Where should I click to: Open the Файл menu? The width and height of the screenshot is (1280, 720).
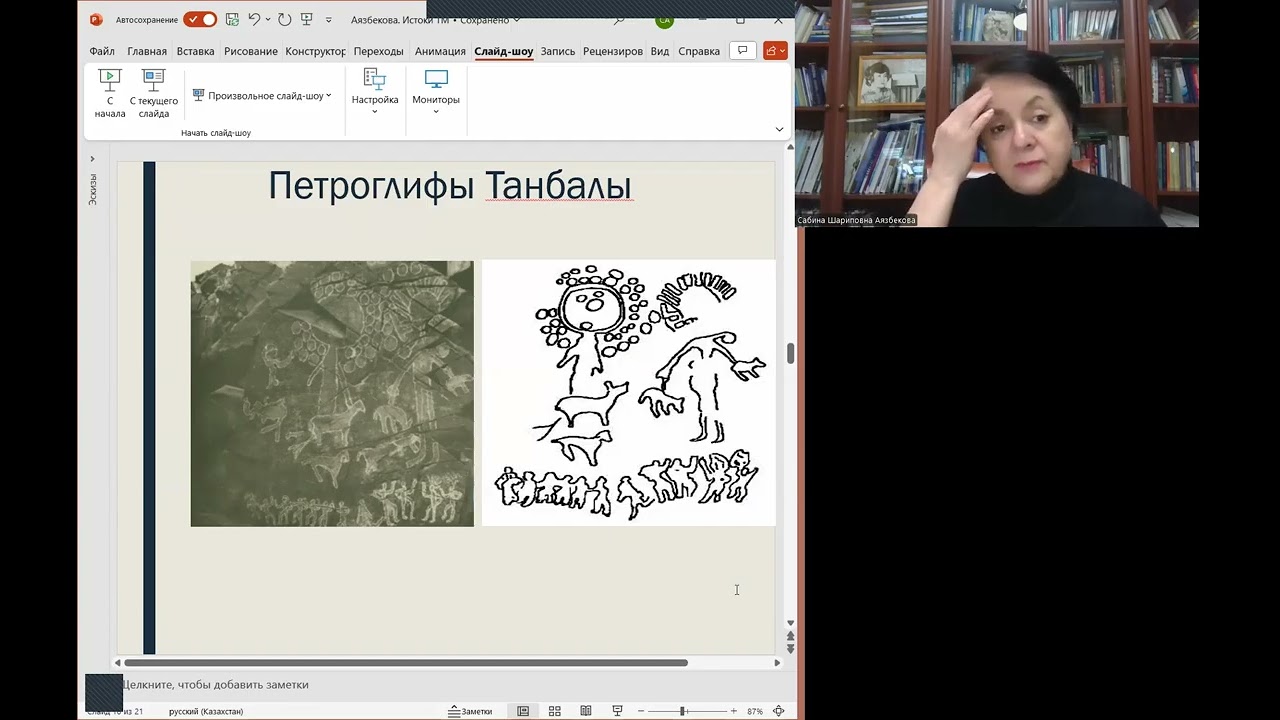point(102,51)
